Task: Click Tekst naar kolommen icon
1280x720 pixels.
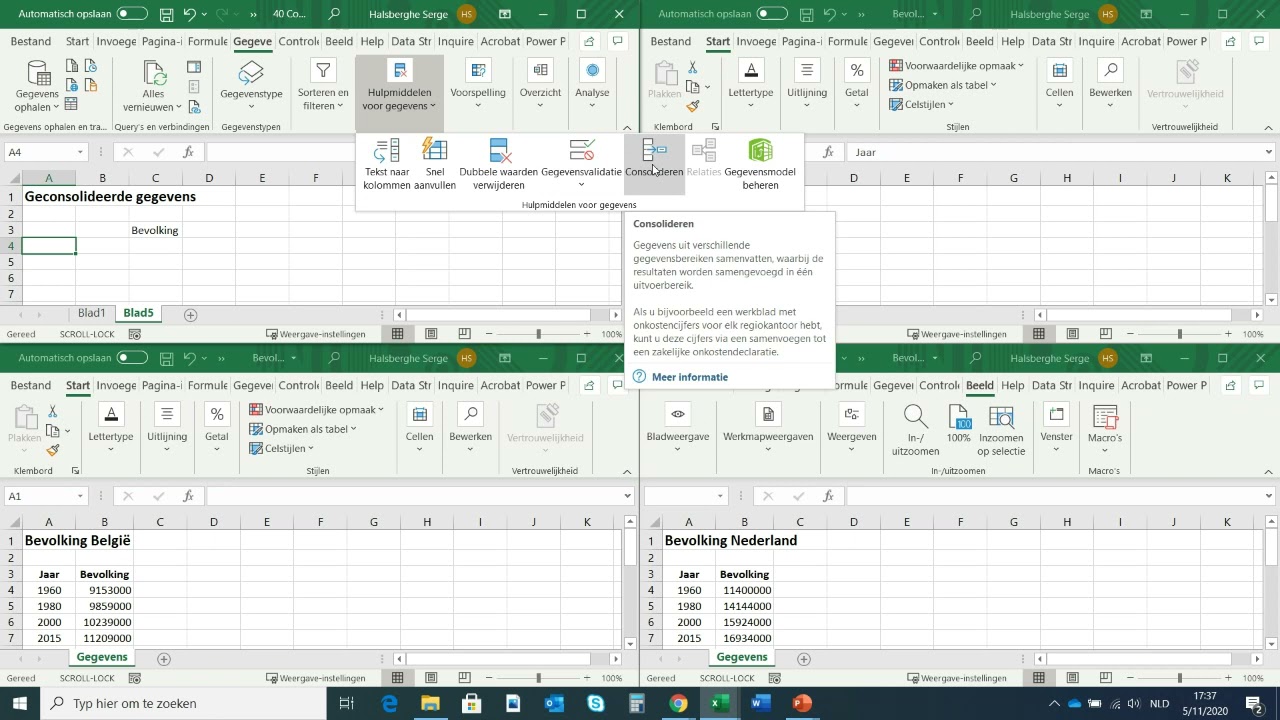Action: click(386, 151)
